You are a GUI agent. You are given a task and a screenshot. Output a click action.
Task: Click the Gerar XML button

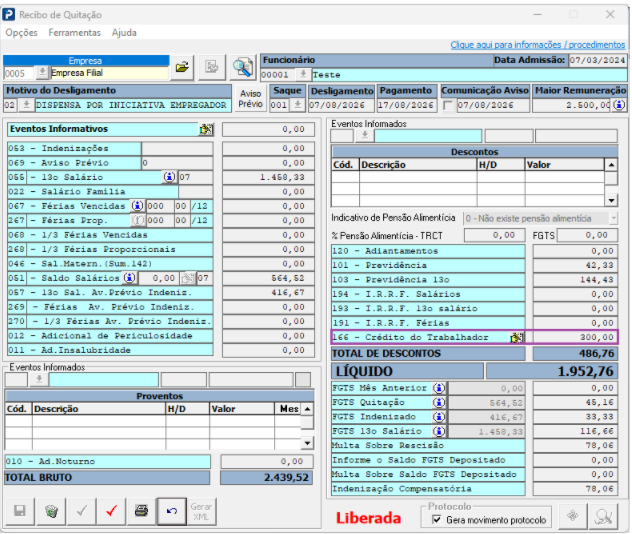tap(201, 511)
